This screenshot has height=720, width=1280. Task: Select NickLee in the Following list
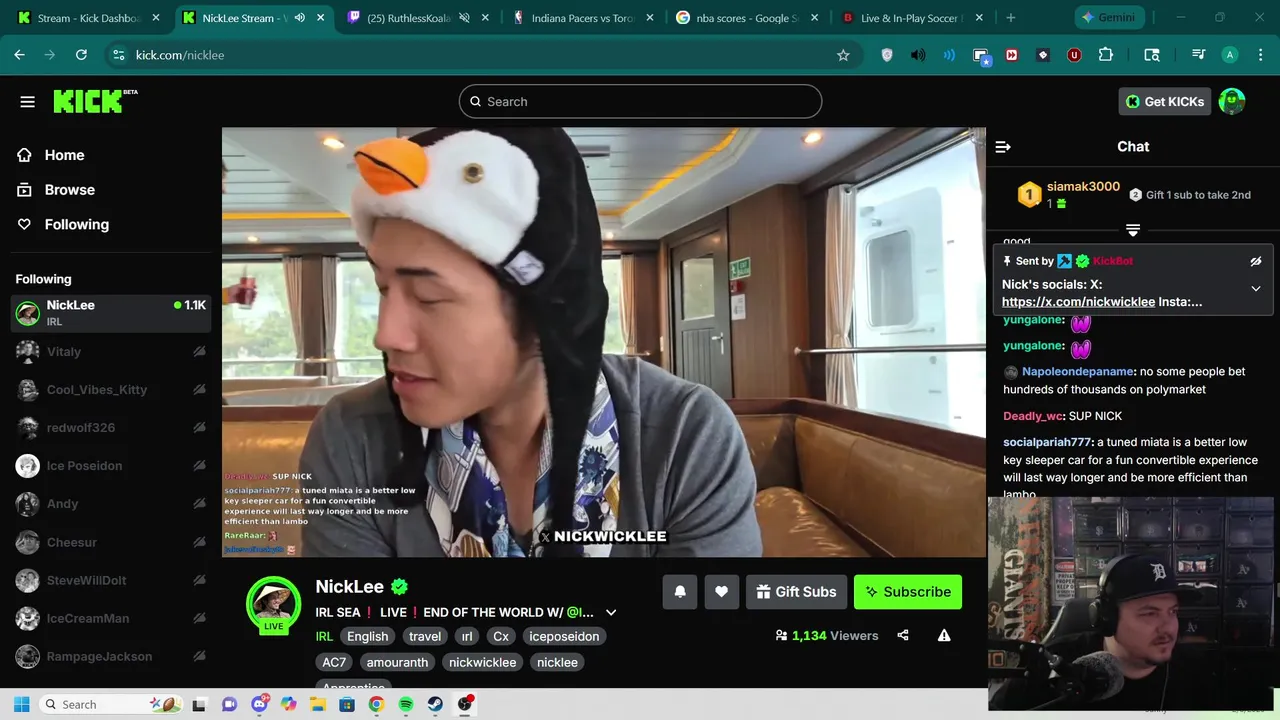point(111,313)
